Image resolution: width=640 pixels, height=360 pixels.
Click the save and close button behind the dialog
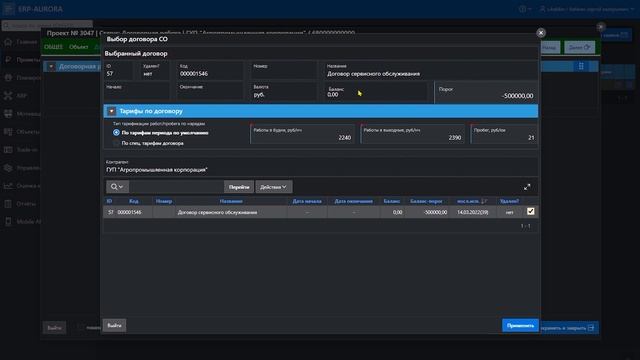[569, 328]
